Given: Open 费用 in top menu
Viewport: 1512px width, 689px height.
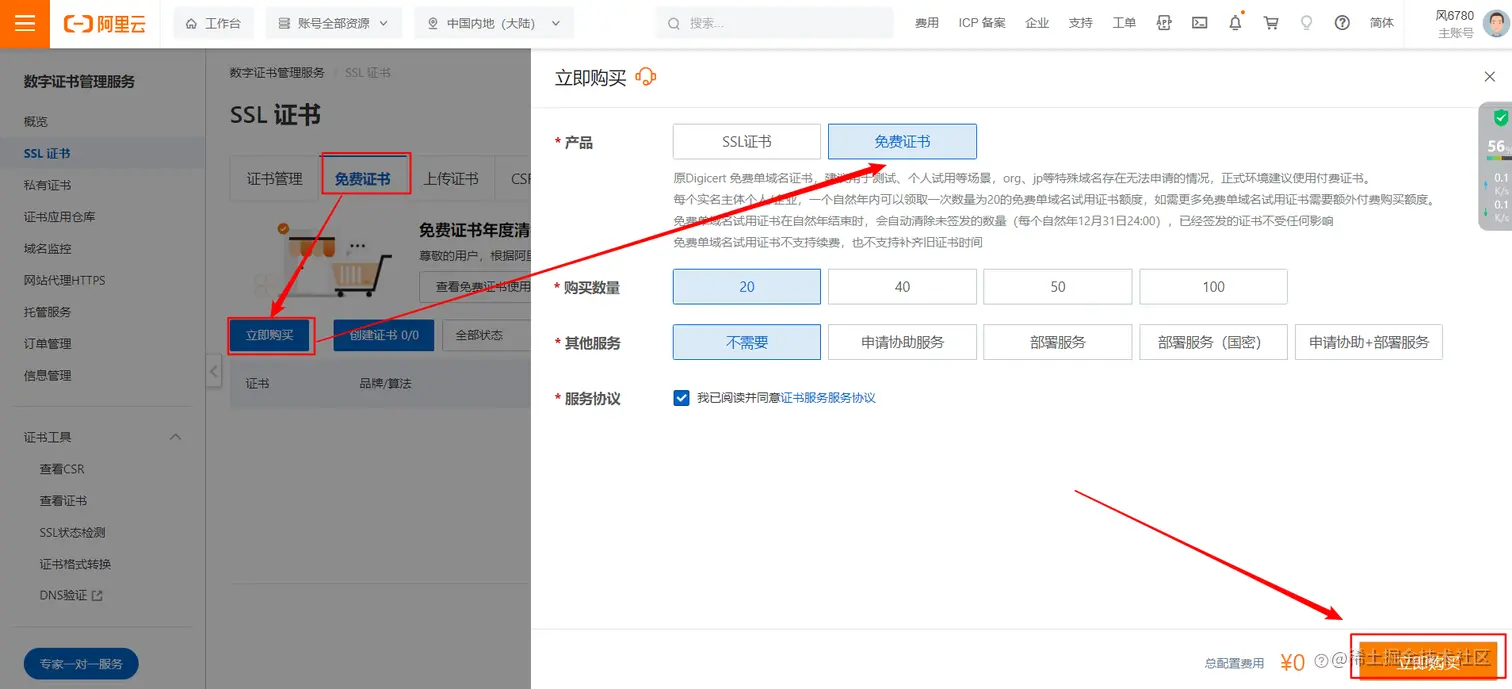Looking at the screenshot, I should [x=927, y=23].
